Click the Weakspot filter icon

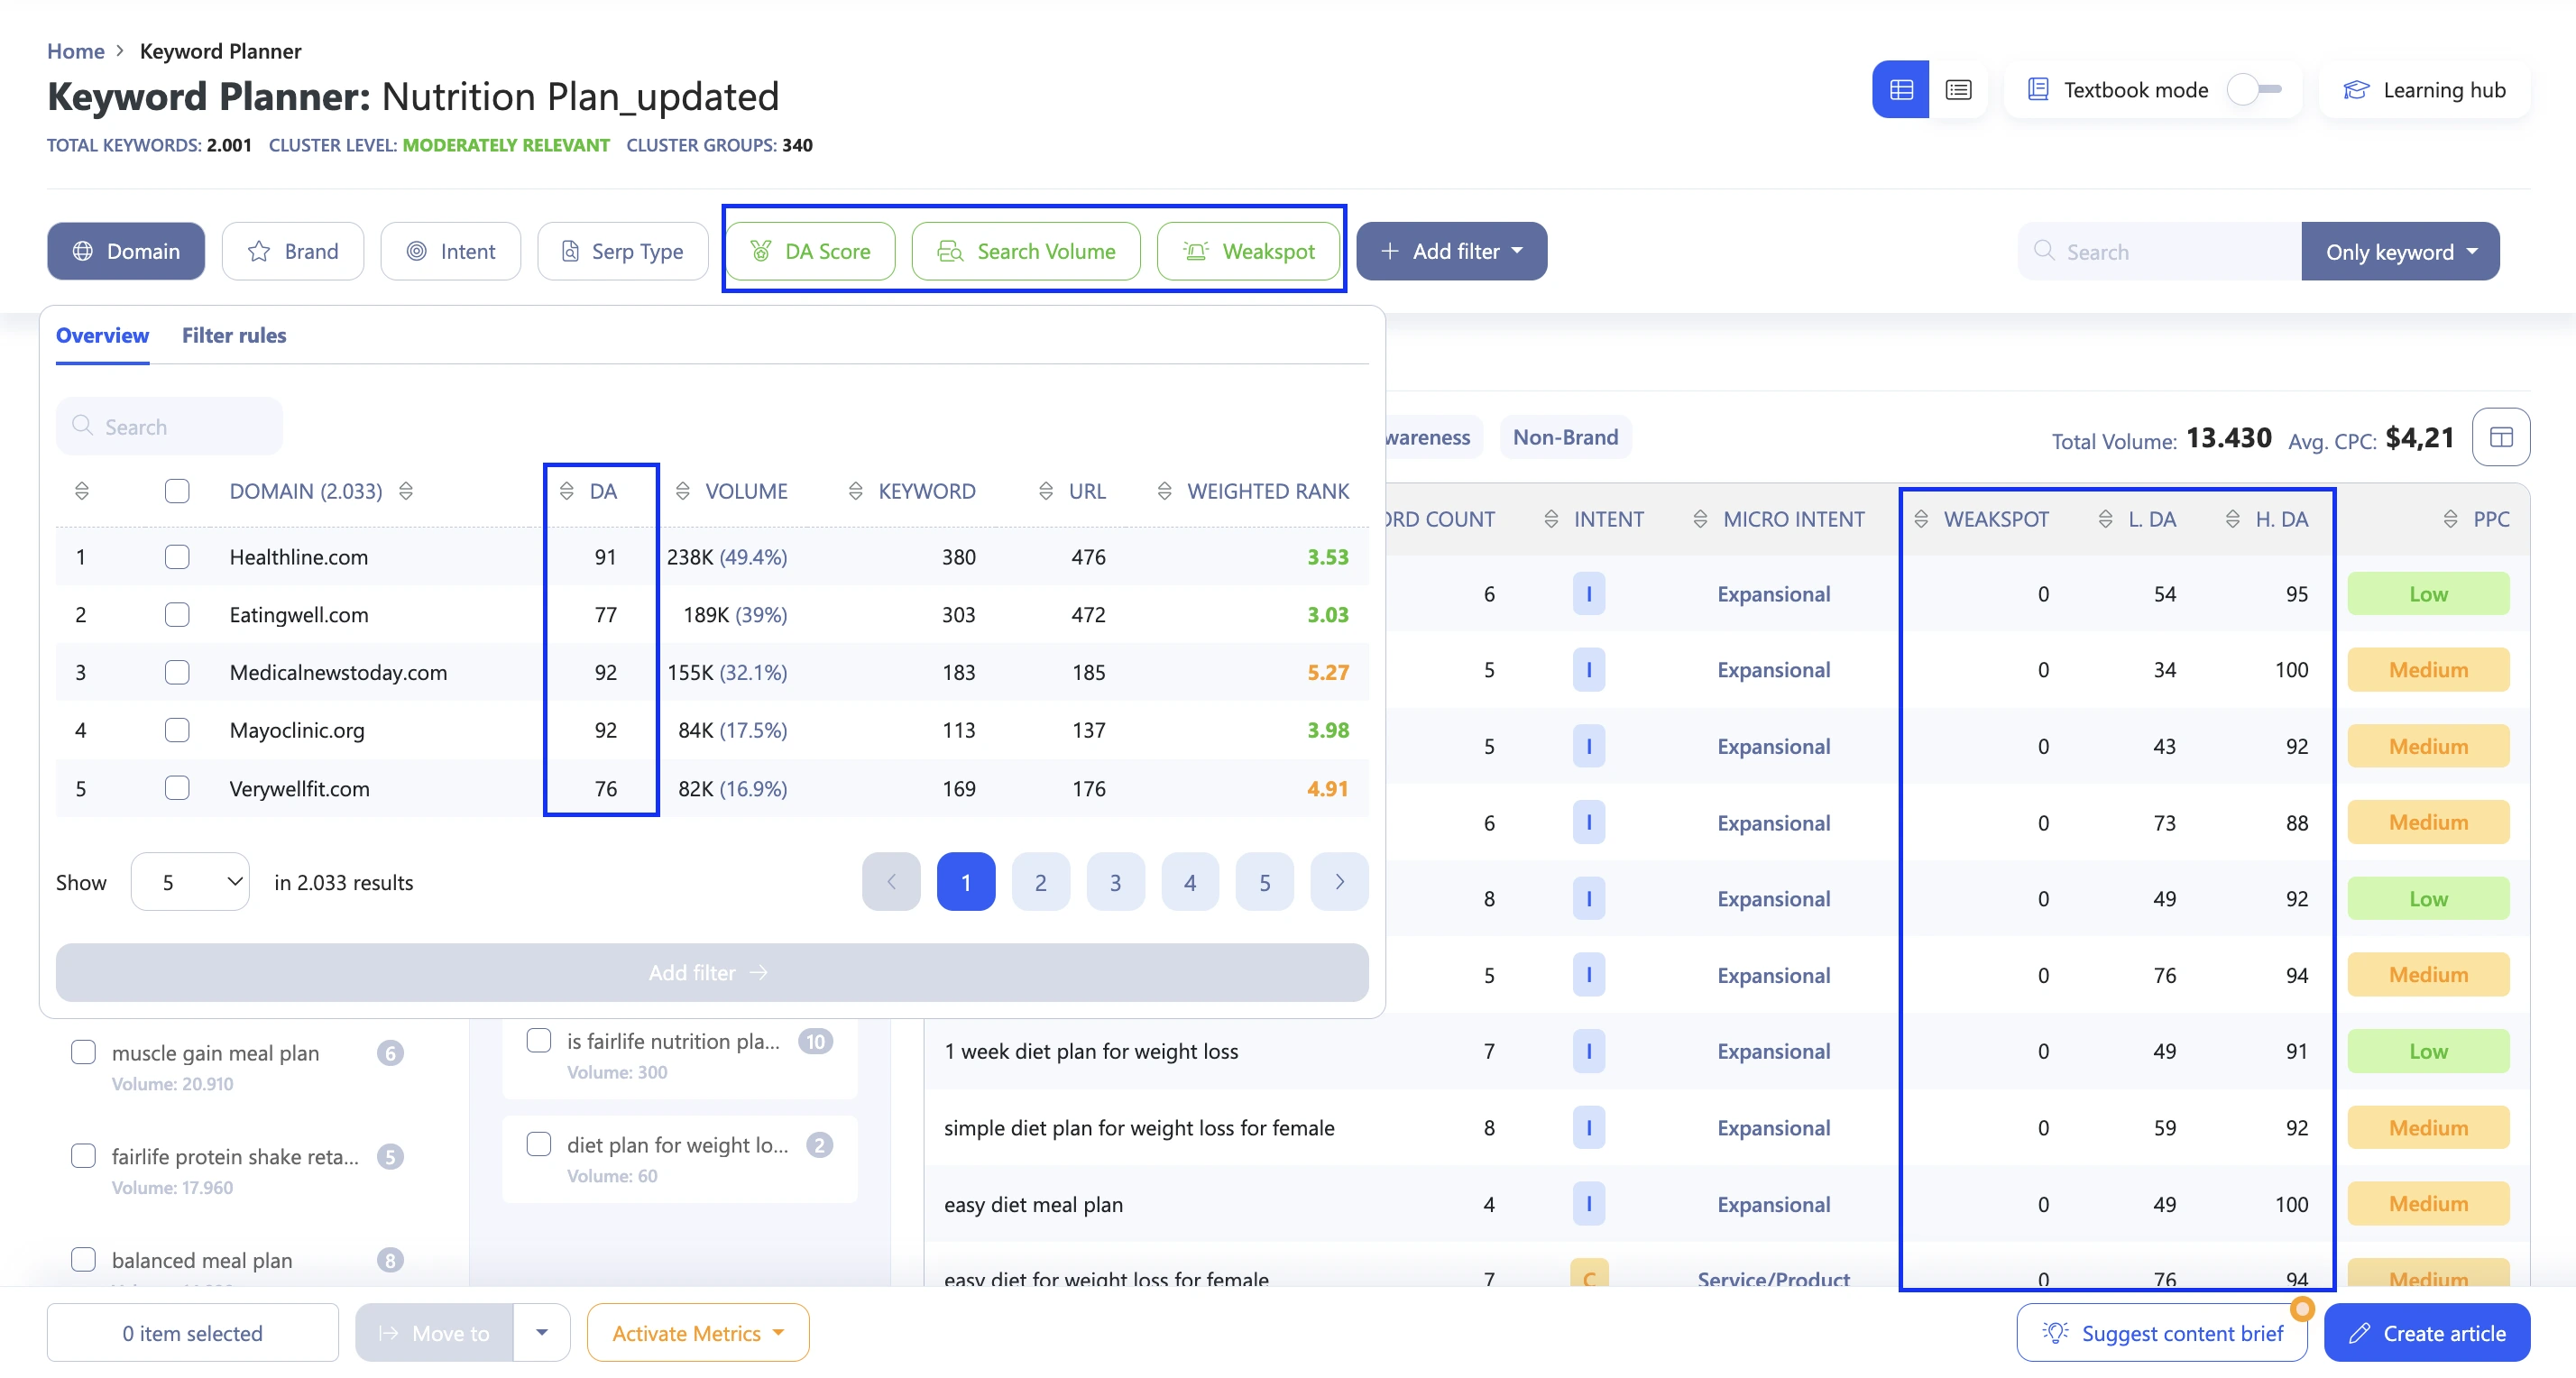pos(1194,251)
